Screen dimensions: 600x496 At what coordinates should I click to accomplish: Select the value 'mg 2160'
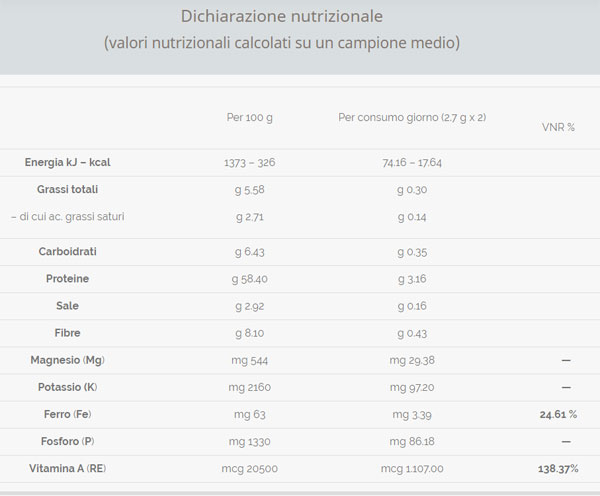tap(249, 388)
